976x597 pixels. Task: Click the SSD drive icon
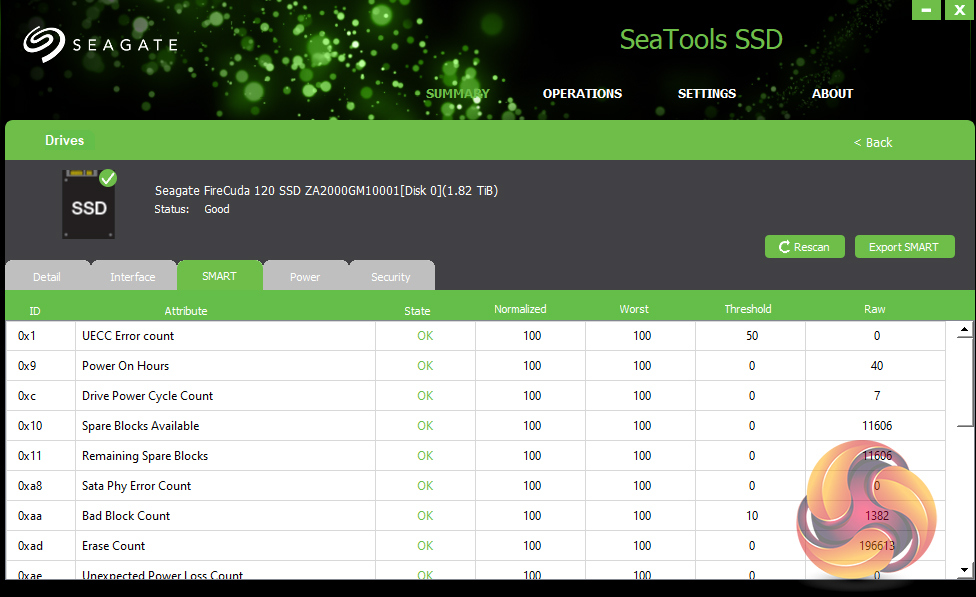[x=88, y=204]
